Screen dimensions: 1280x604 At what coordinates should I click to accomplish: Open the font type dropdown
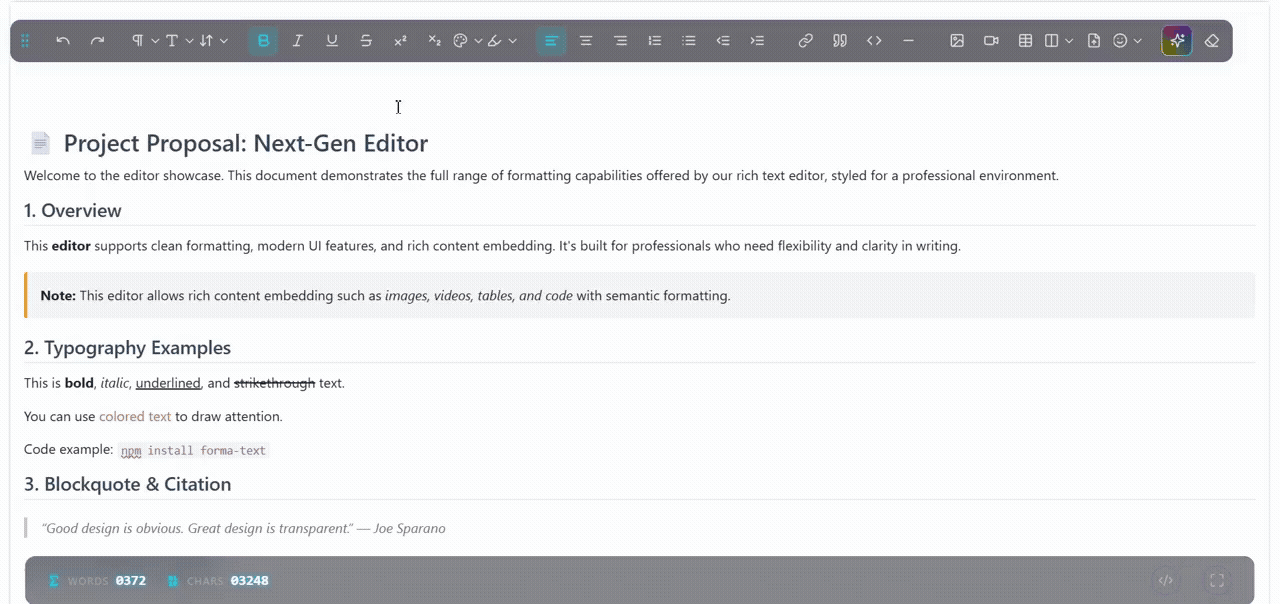(x=178, y=41)
